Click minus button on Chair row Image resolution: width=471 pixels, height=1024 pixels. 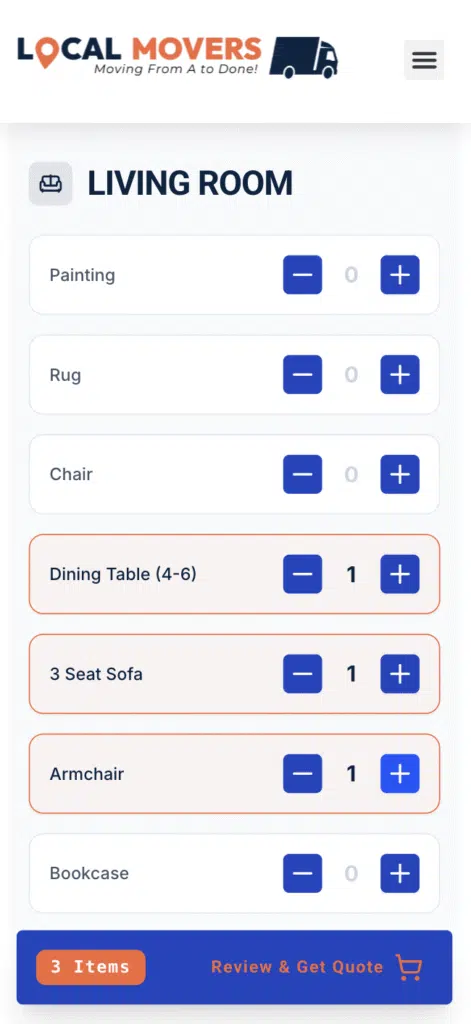(x=302, y=474)
